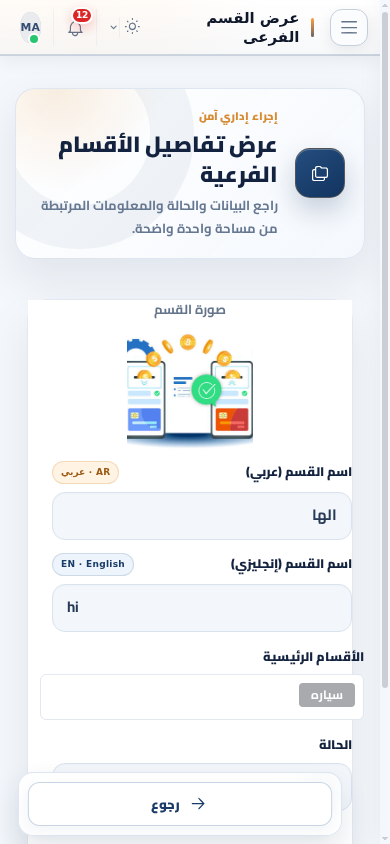Open notifications bell with 12 badge

76,27
